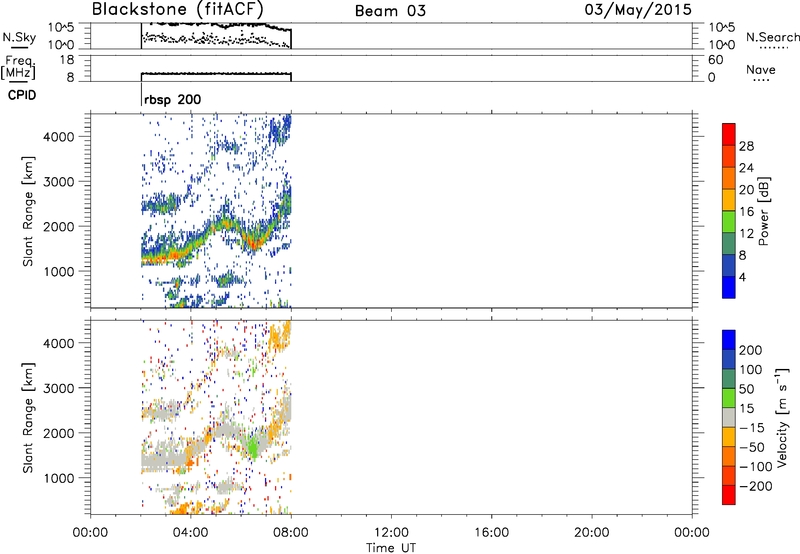This screenshot has width=800, height=554.
Task: Click the frequency trace line in the Freq panel
Action: [216, 73]
